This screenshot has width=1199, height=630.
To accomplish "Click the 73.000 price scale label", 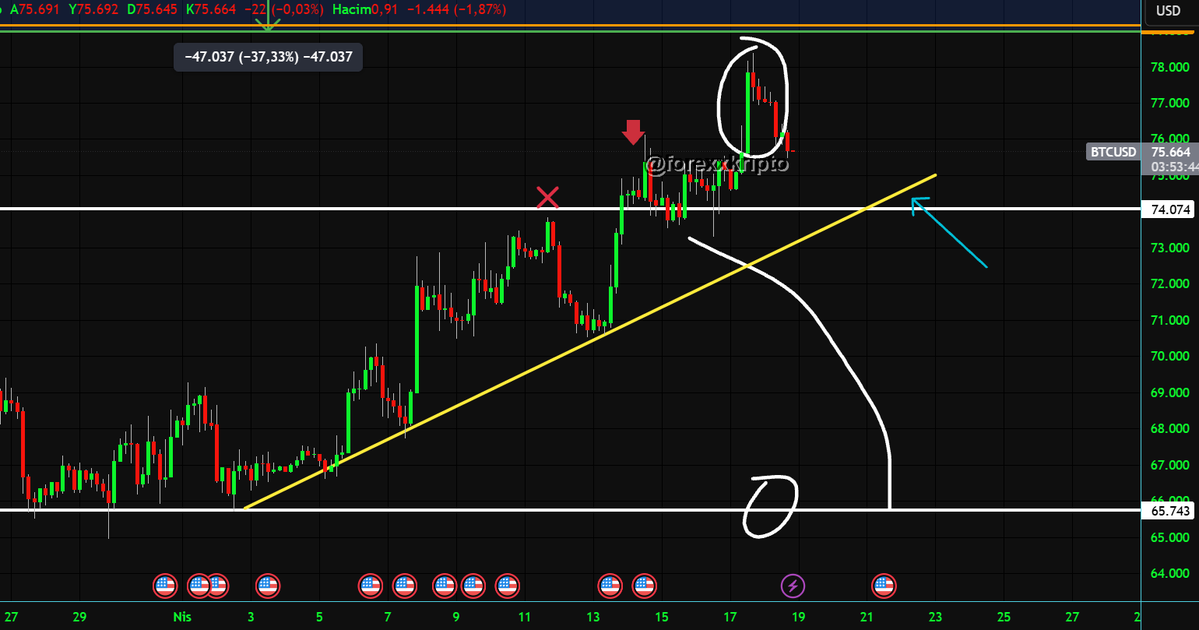I will [x=1170, y=248].
